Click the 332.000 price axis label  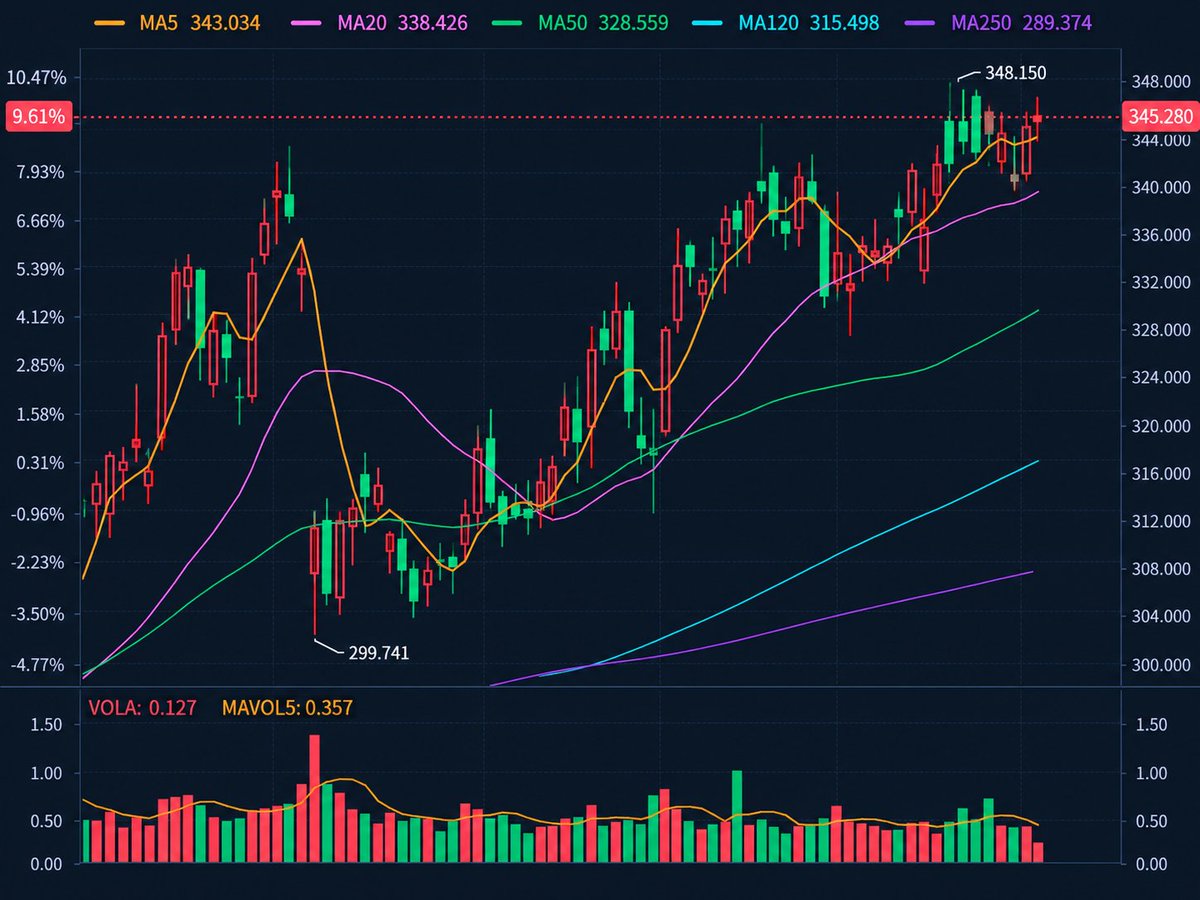(x=1161, y=283)
